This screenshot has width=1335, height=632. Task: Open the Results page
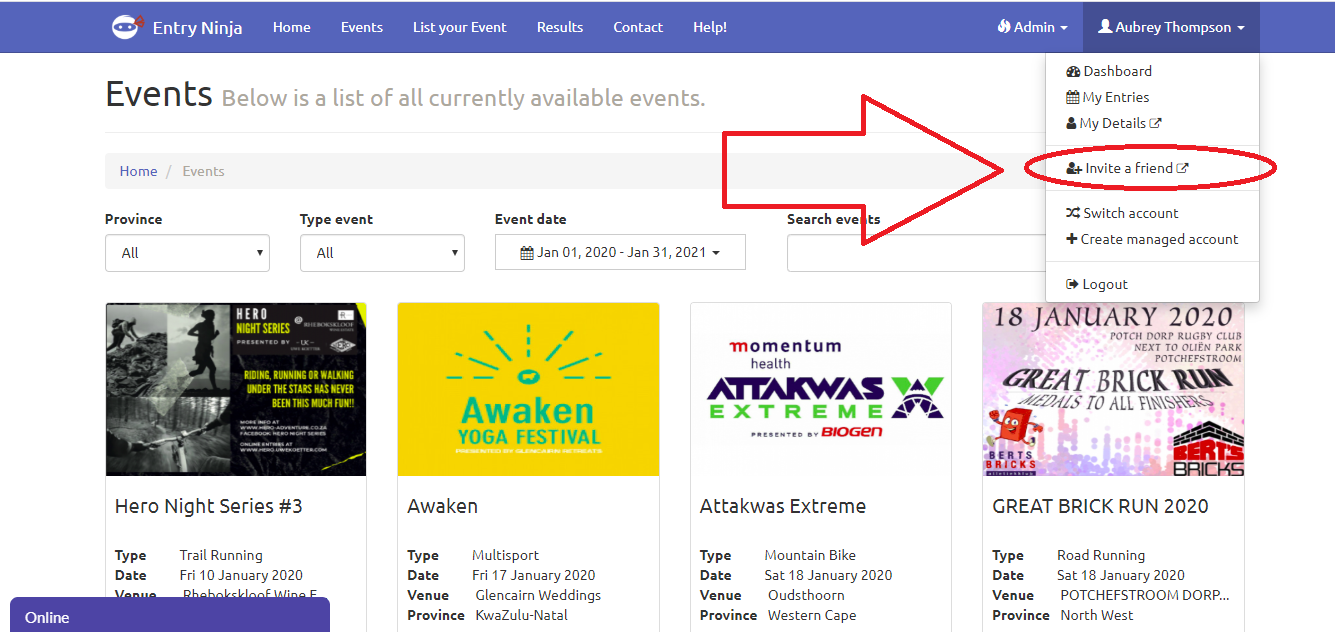click(560, 27)
